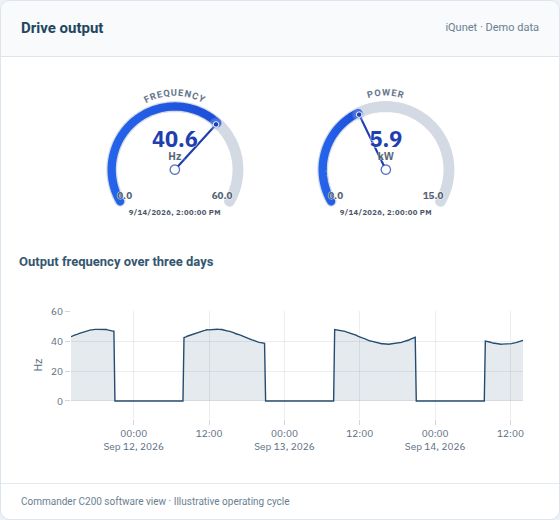Select the Power gauge needle tip
560x520 pixels.
pyautogui.click(x=359, y=114)
